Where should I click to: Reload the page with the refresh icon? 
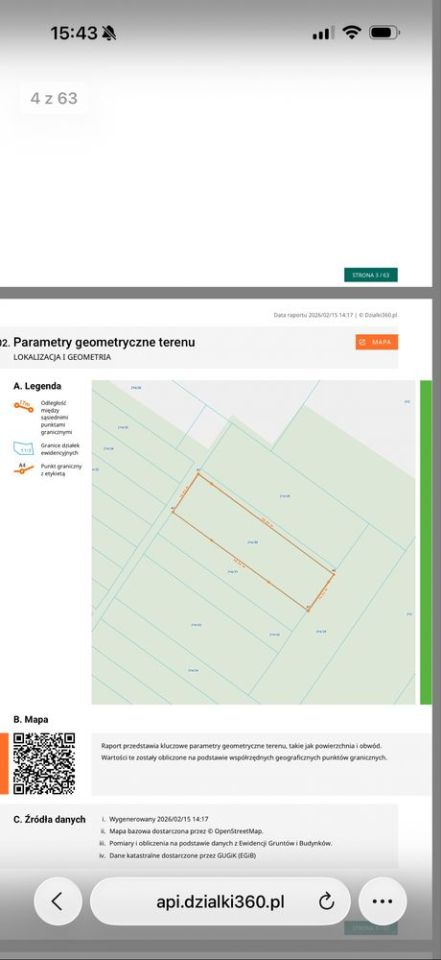[x=327, y=901]
